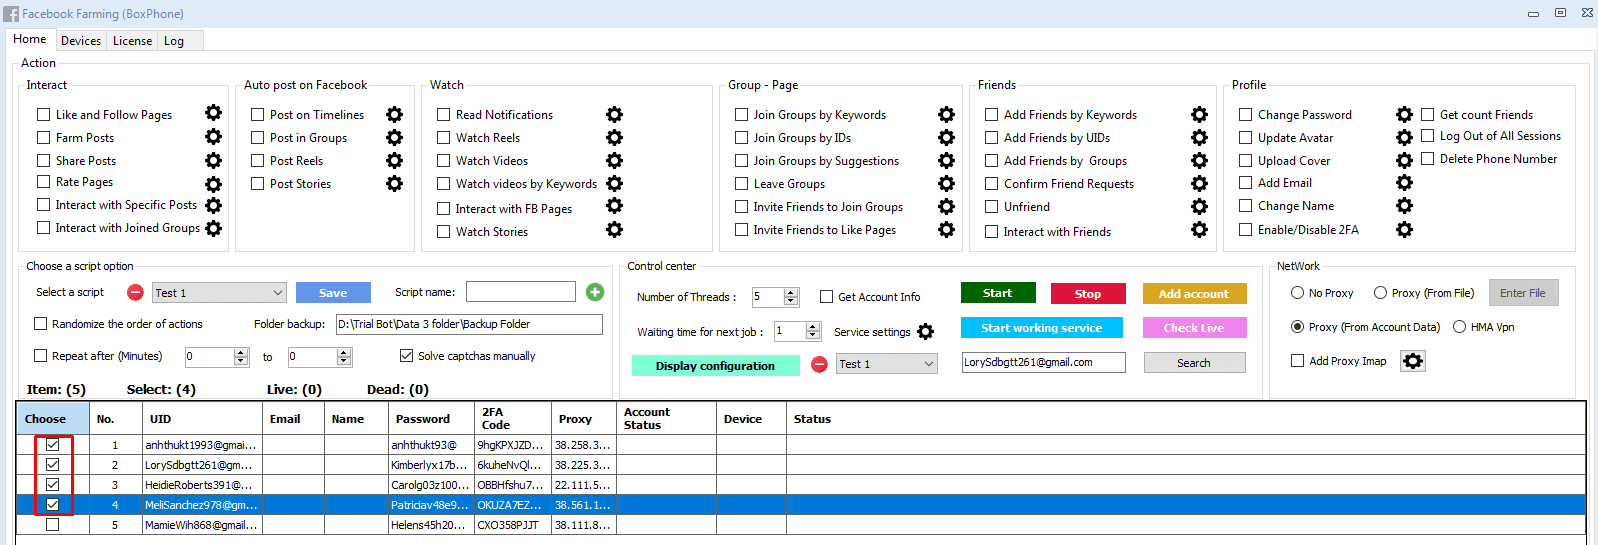
Task: Open settings gear for Invite Friends to Like Pages
Action: [x=946, y=229]
